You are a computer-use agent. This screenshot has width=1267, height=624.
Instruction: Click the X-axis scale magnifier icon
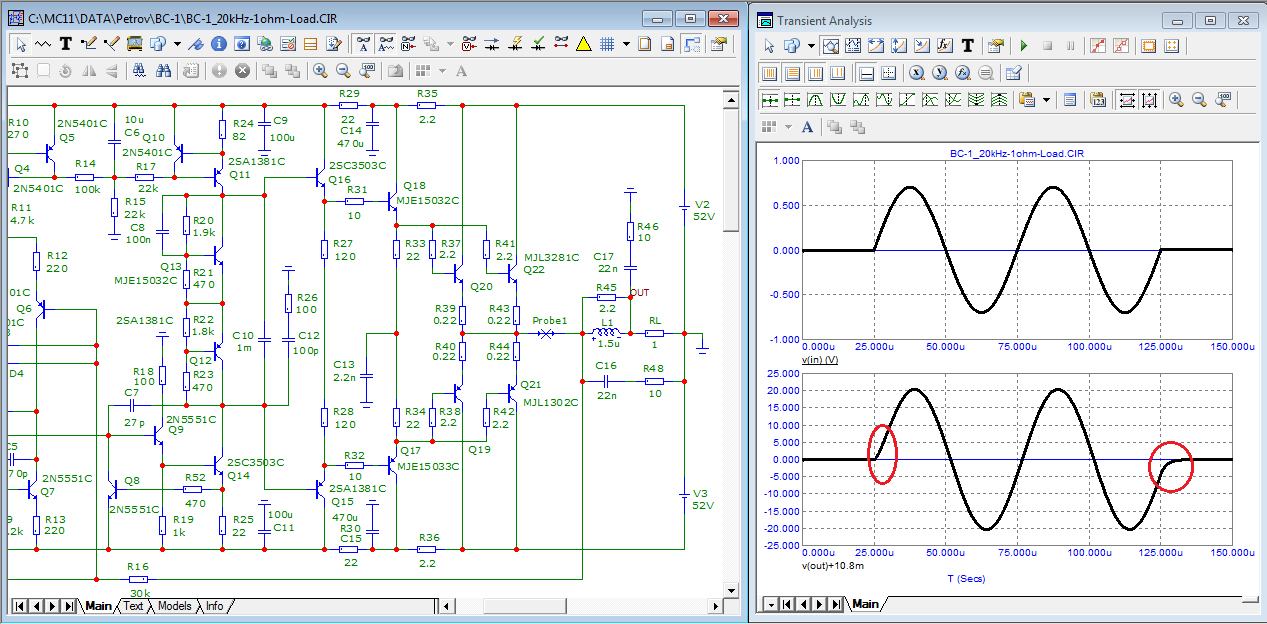tap(915, 72)
